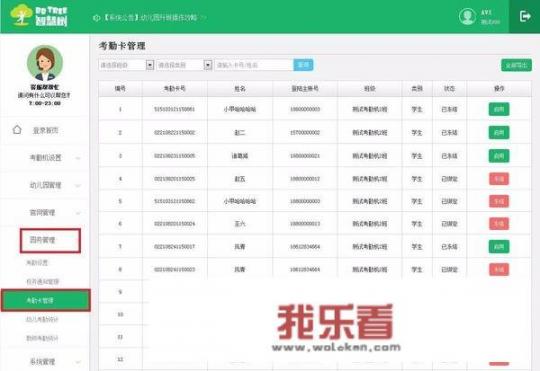Click the 姓名 column header
This screenshot has height=371, width=540.
pos(240,89)
